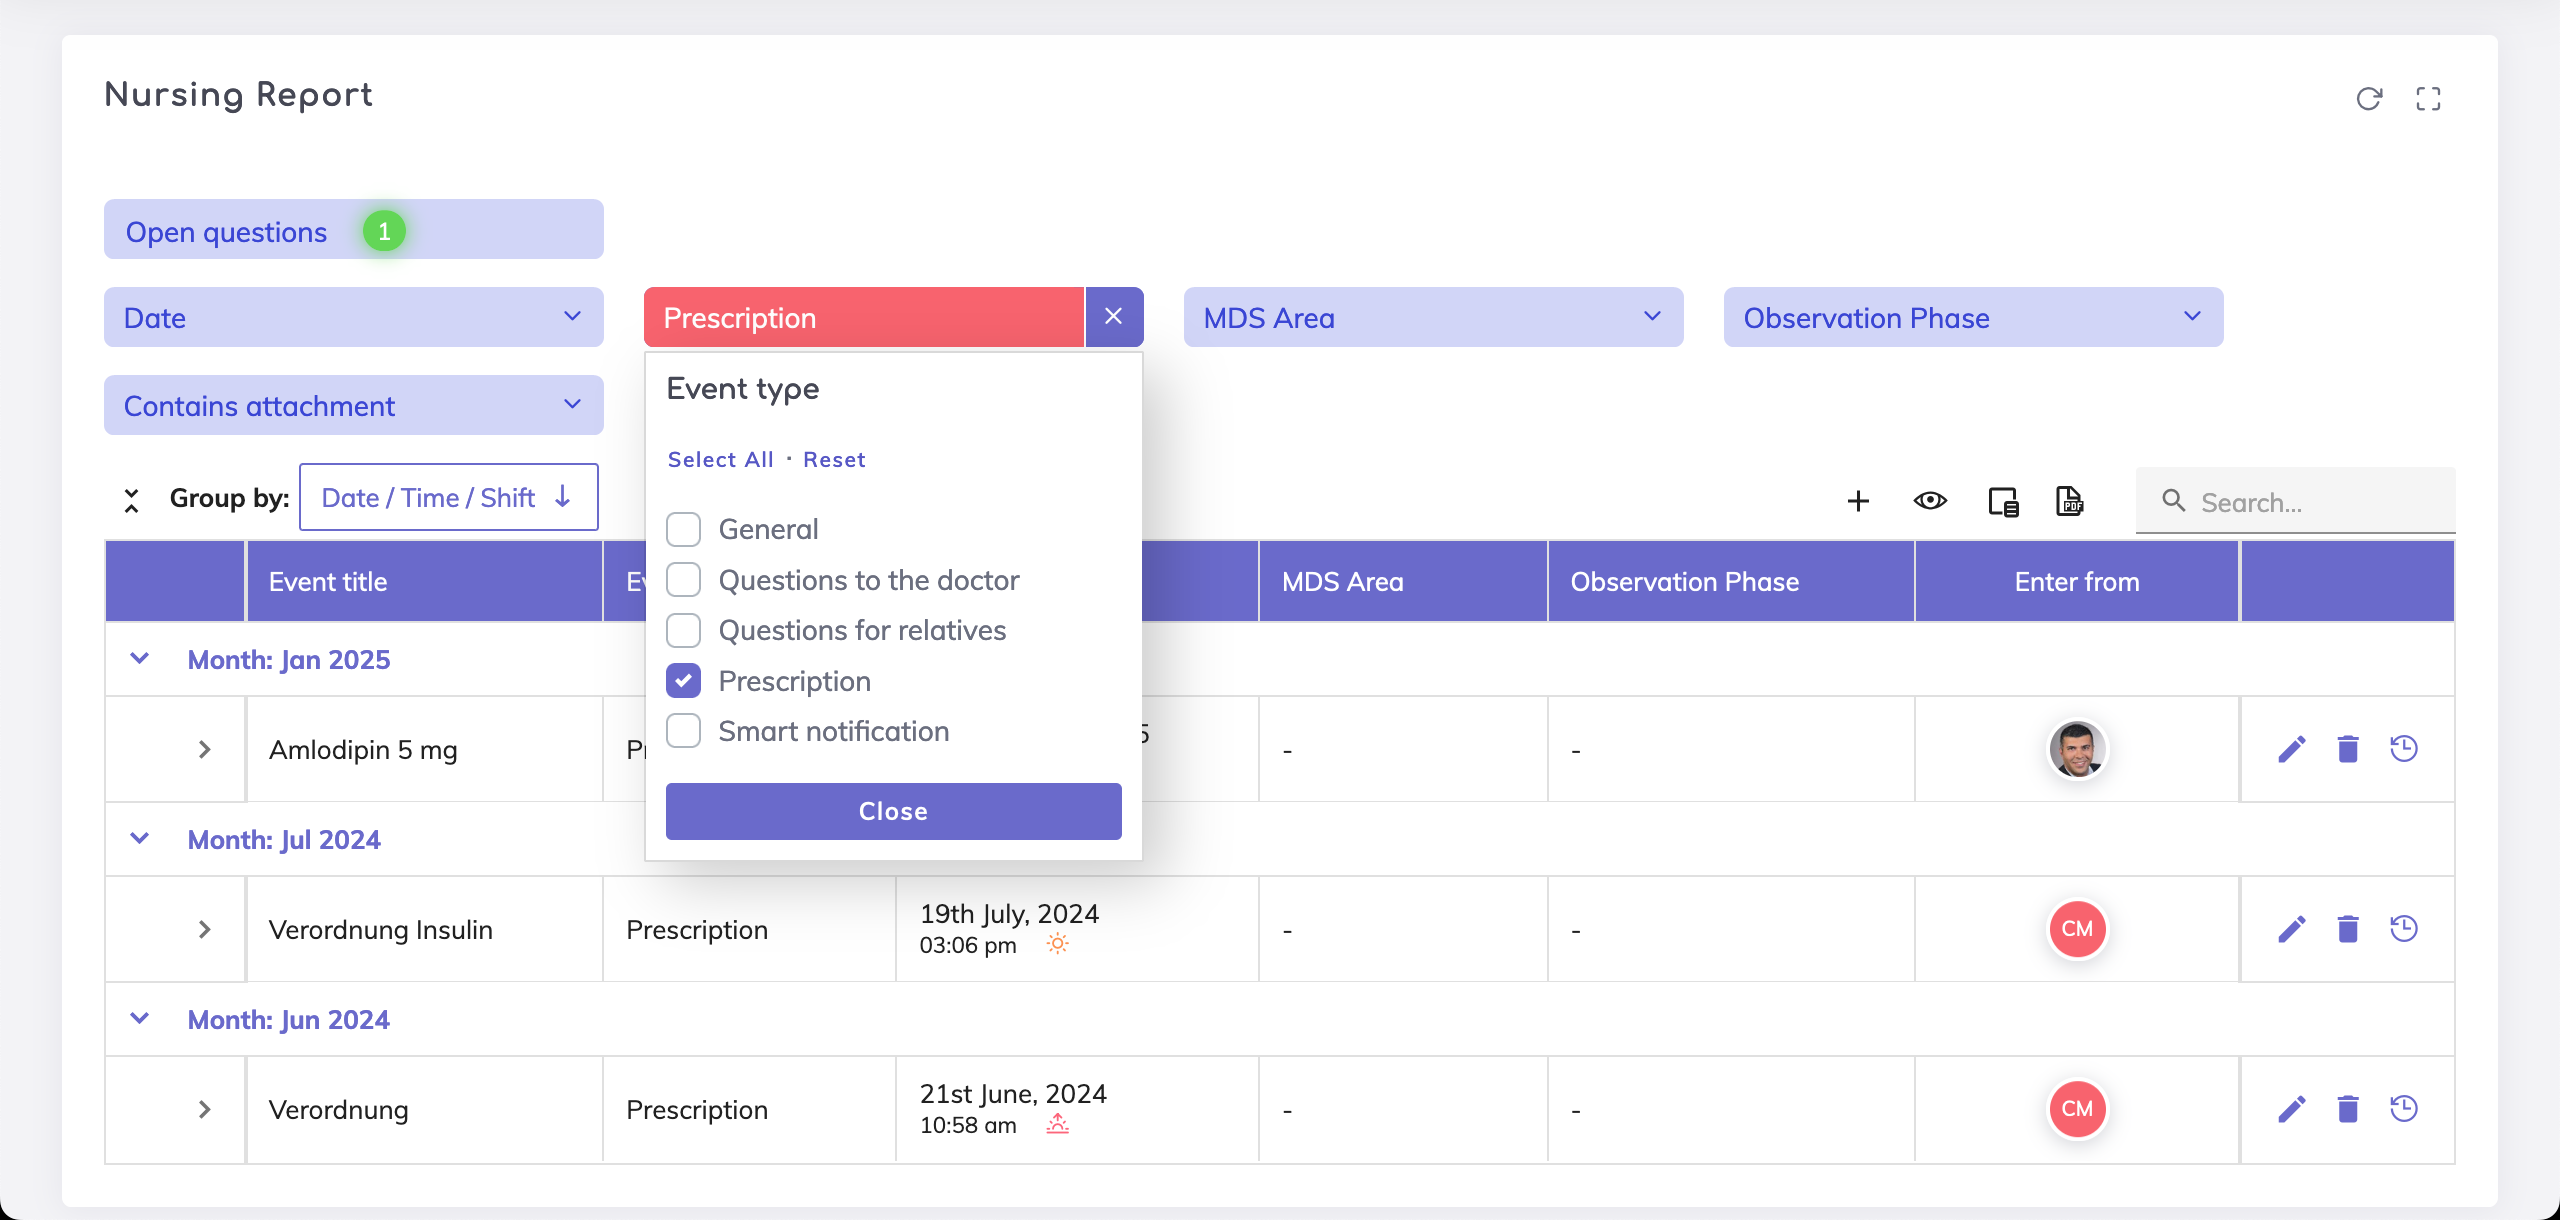Enable Smart notification checkbox
This screenshot has width=2560, height=1220.
point(684,731)
